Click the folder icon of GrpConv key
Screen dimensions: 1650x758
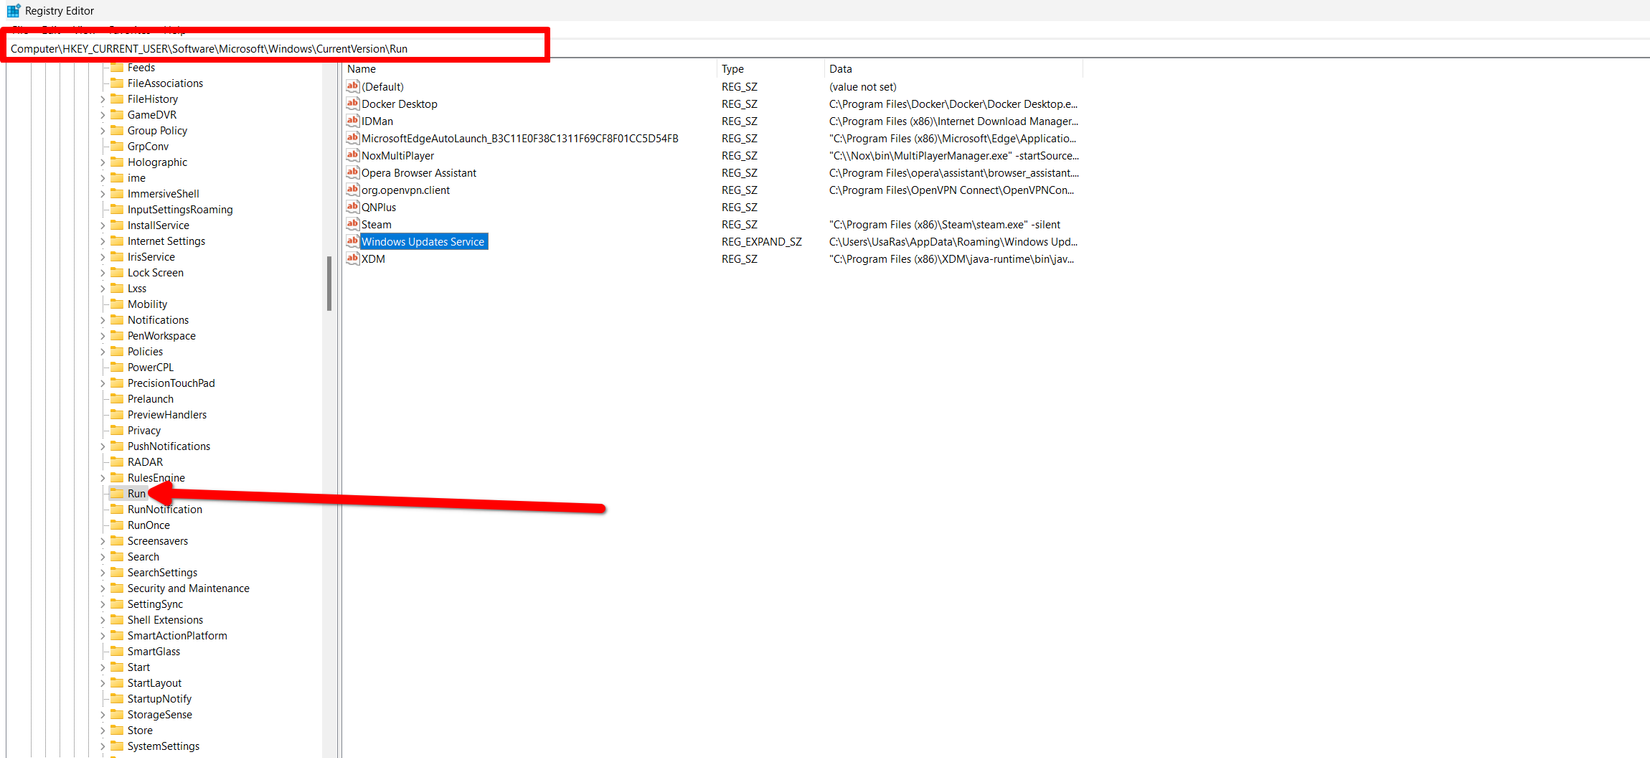(x=117, y=146)
